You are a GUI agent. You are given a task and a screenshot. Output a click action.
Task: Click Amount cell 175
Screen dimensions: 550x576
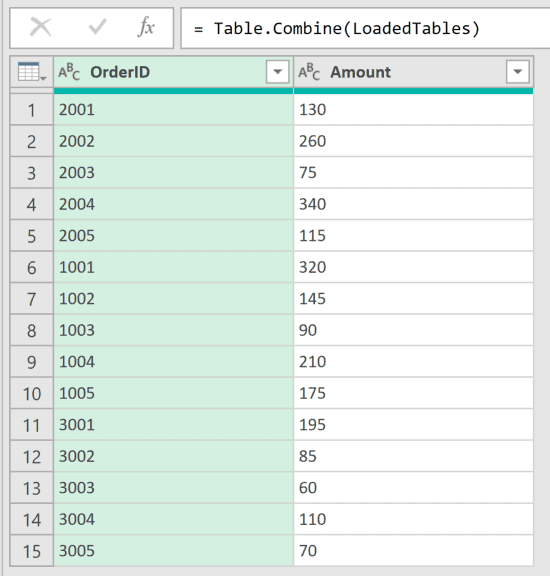tap(413, 393)
